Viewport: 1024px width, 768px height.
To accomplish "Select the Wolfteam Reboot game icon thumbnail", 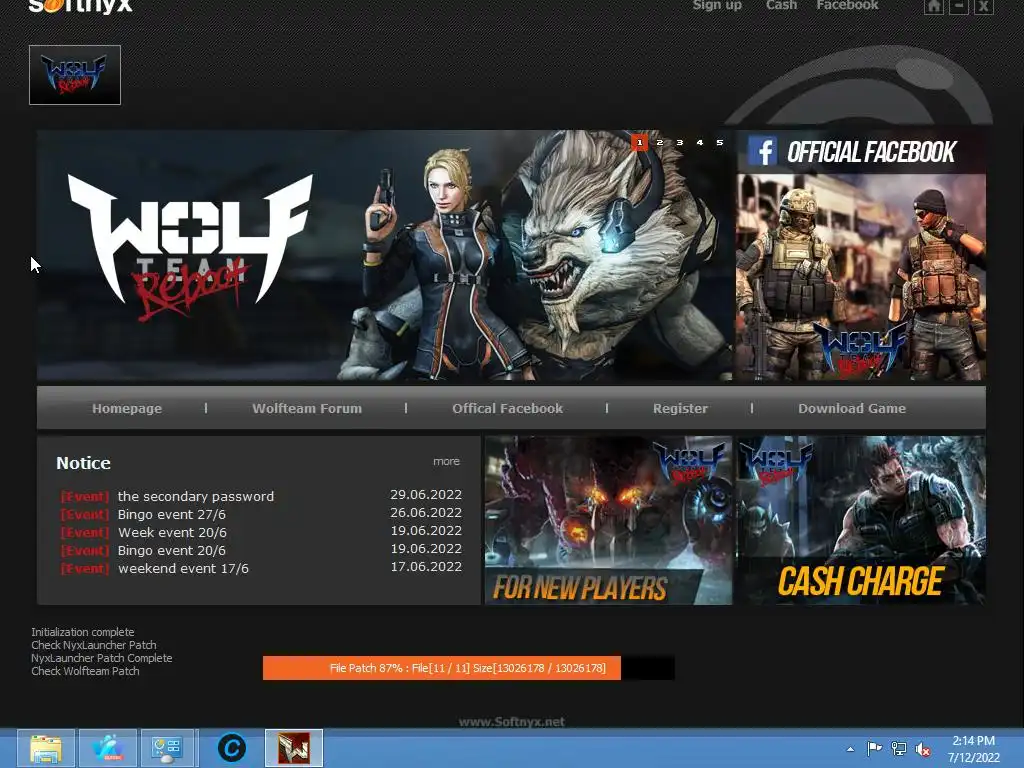I will point(75,75).
